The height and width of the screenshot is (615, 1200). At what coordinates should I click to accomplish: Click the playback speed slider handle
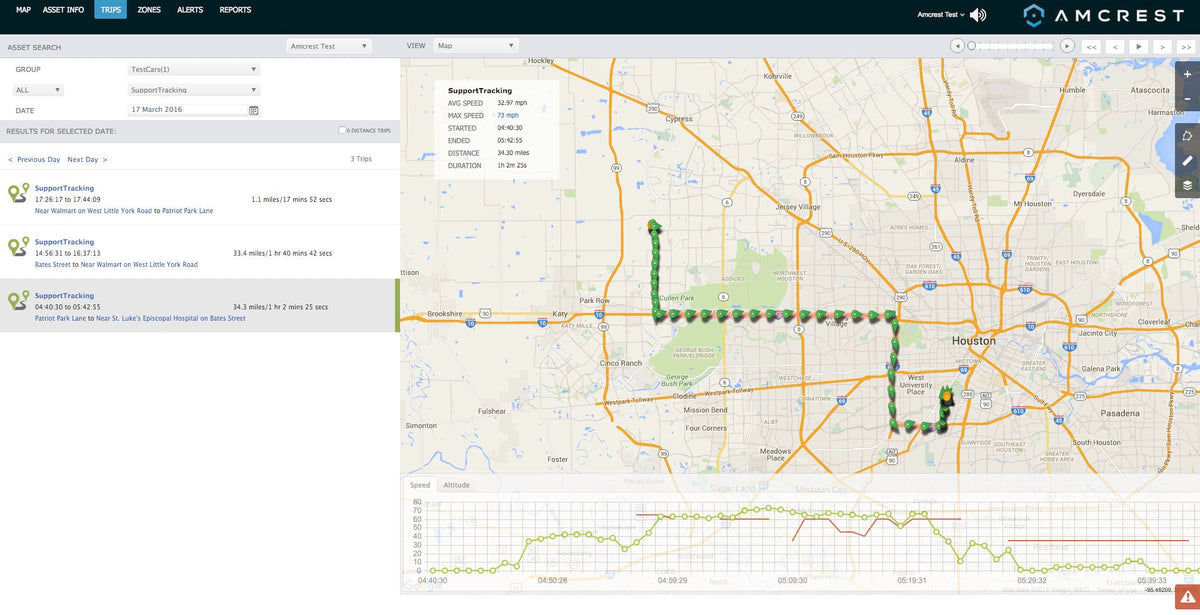pyautogui.click(x=971, y=46)
